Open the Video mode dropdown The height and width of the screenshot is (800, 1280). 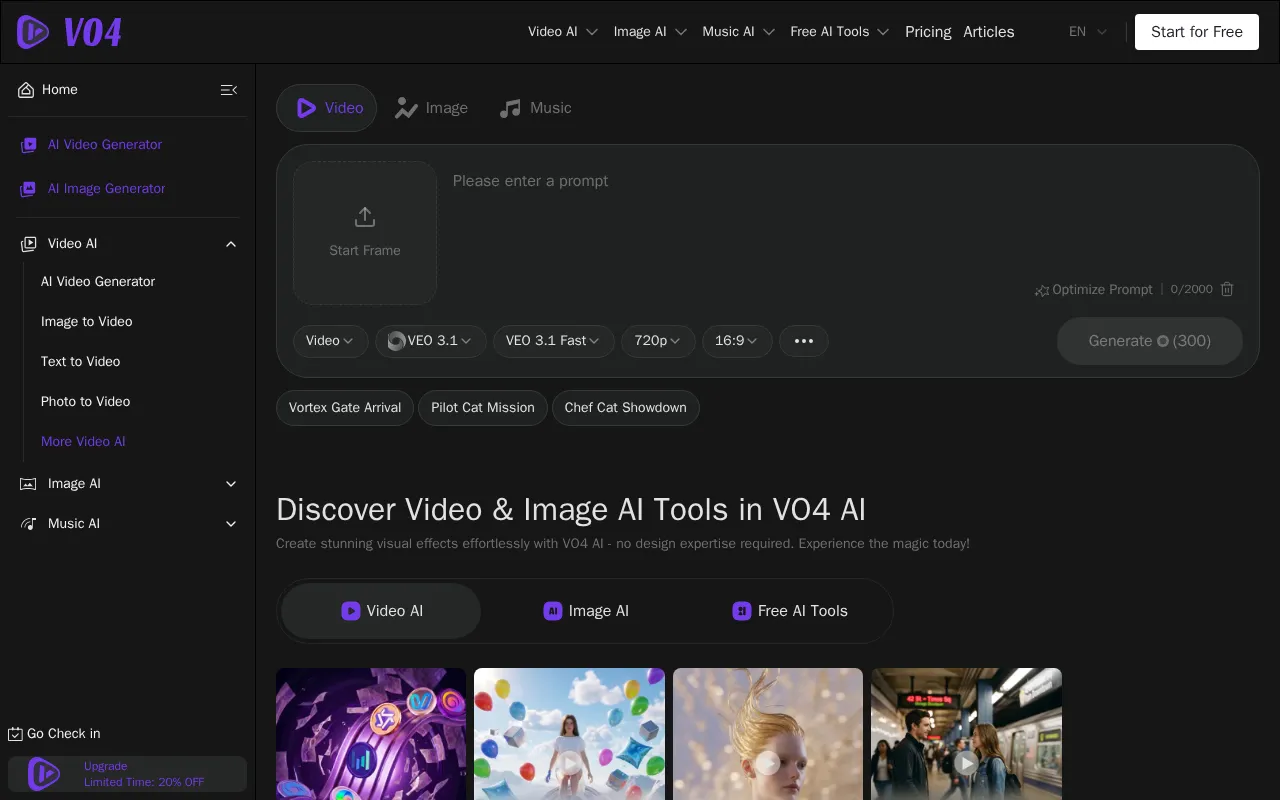(331, 341)
